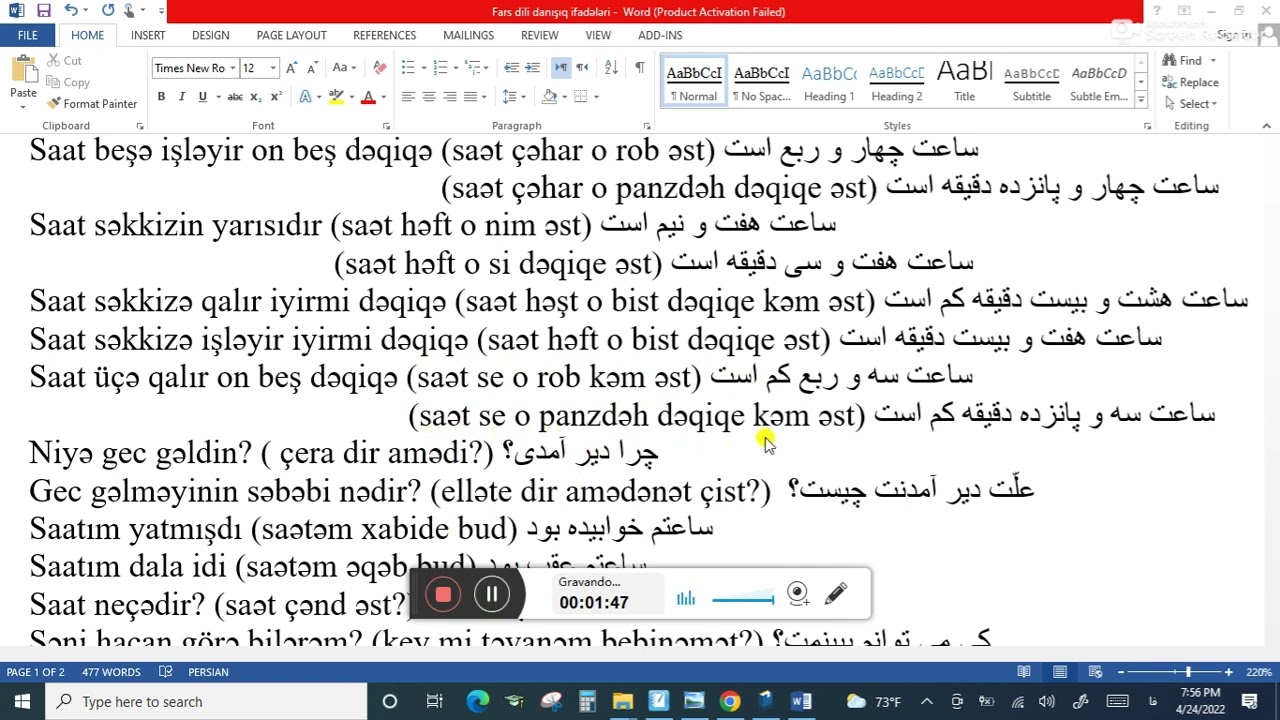This screenshot has height=720, width=1280.
Task: Open the font size dropdown
Action: pos(273,68)
